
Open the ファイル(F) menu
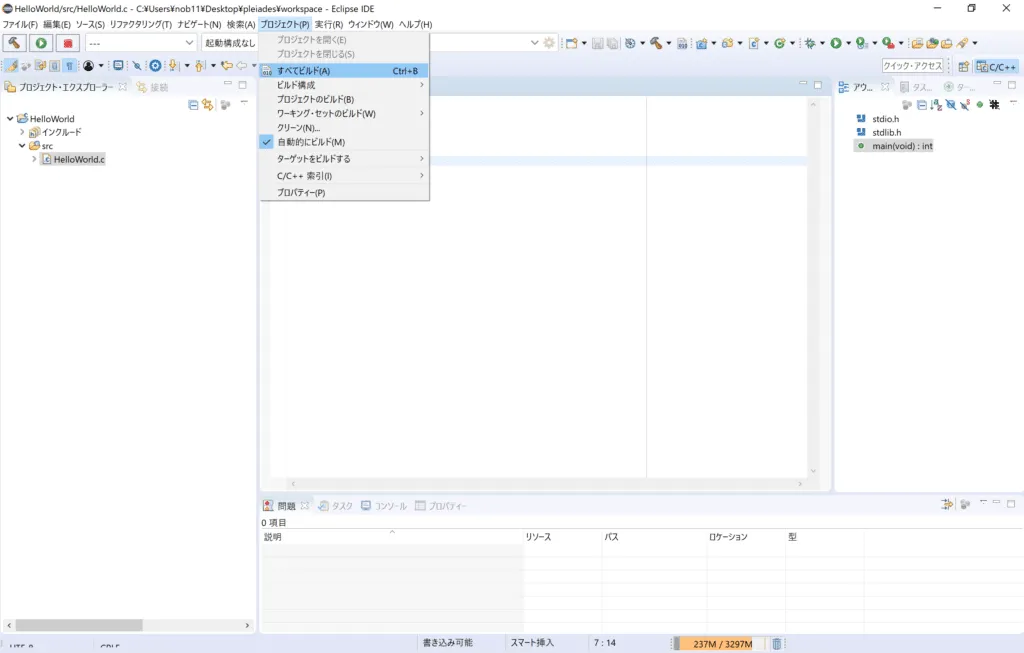click(x=20, y=24)
